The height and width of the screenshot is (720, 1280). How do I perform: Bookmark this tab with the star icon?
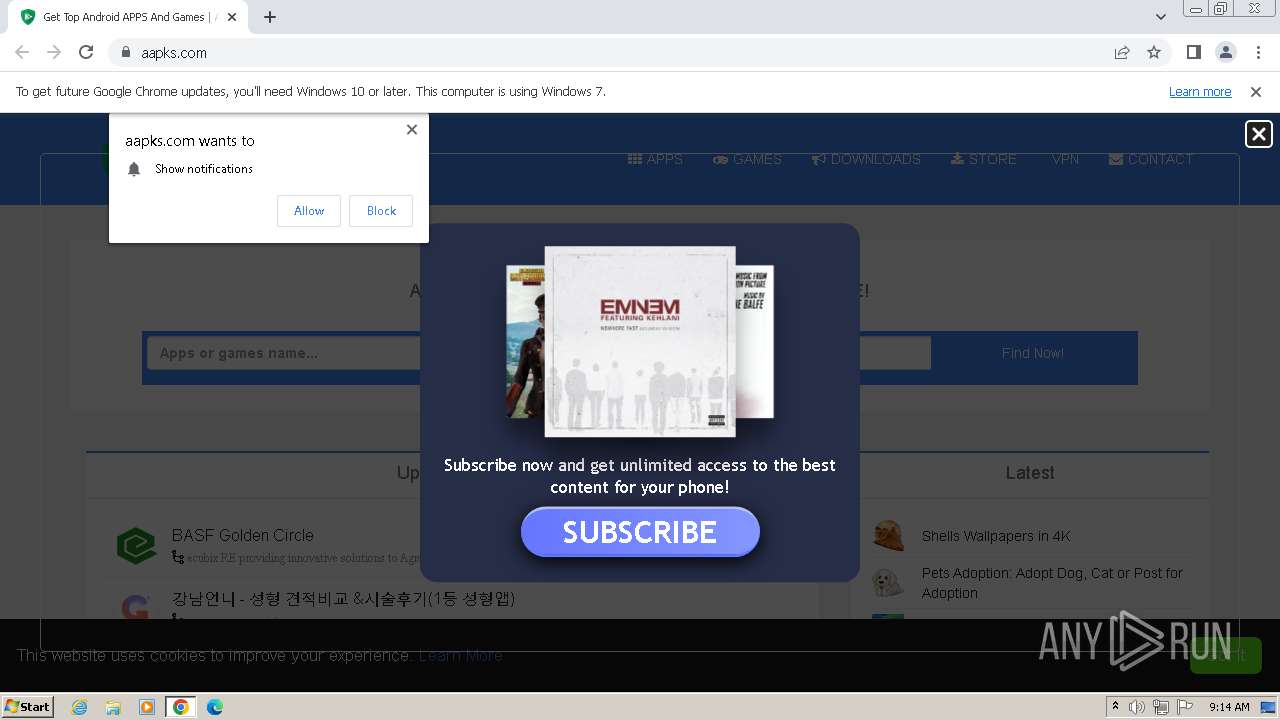[1154, 52]
